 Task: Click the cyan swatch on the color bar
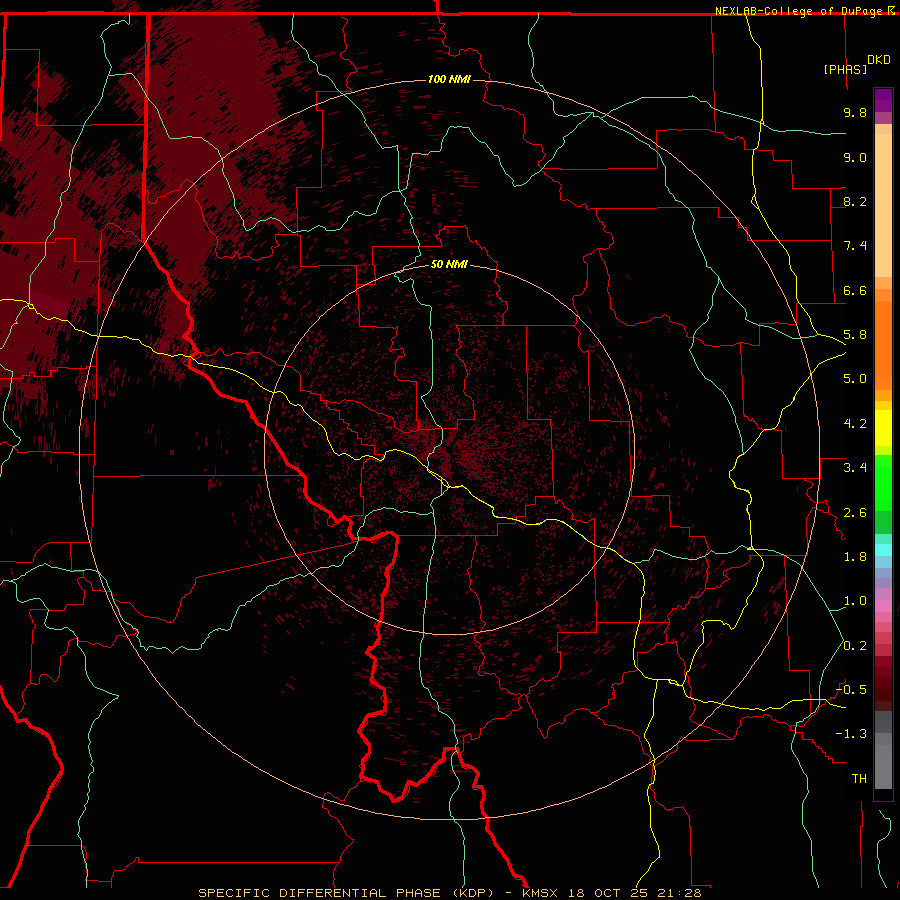[x=883, y=550]
